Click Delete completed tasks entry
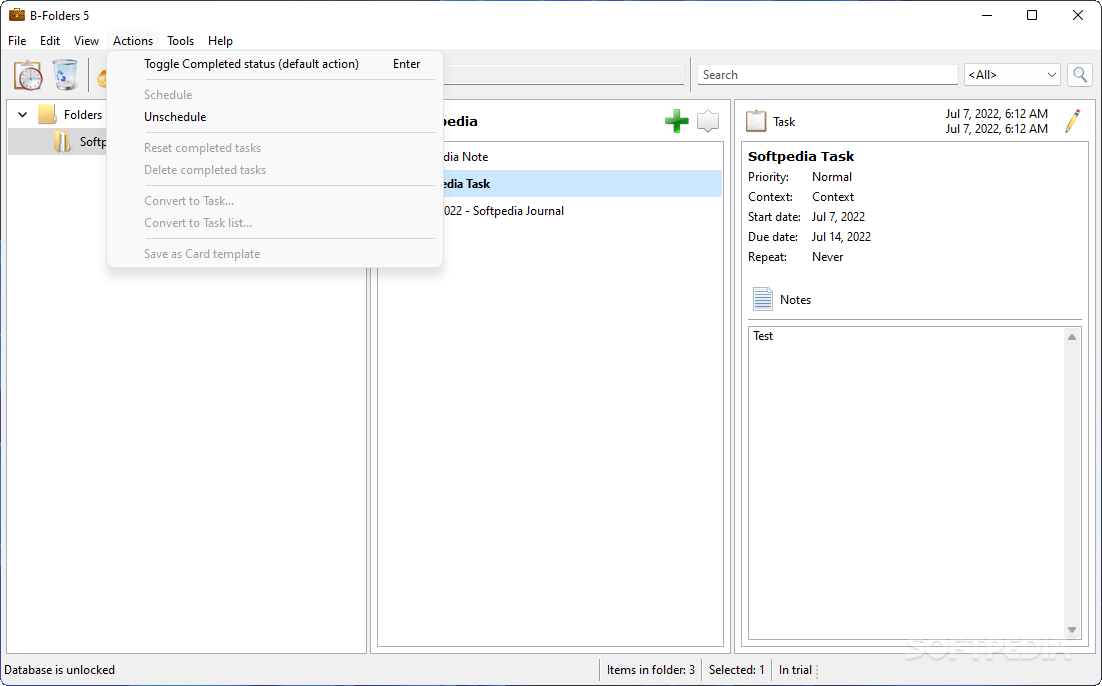This screenshot has height=686, width=1102. 275,170
